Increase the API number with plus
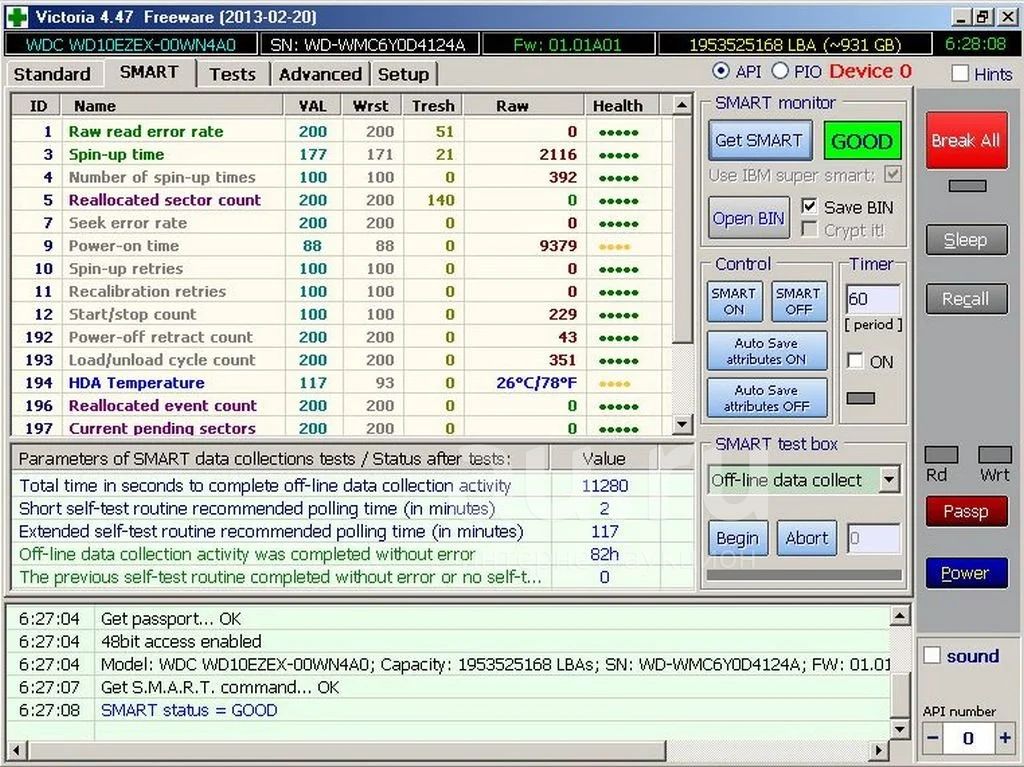This screenshot has width=1024, height=767. coord(1004,738)
